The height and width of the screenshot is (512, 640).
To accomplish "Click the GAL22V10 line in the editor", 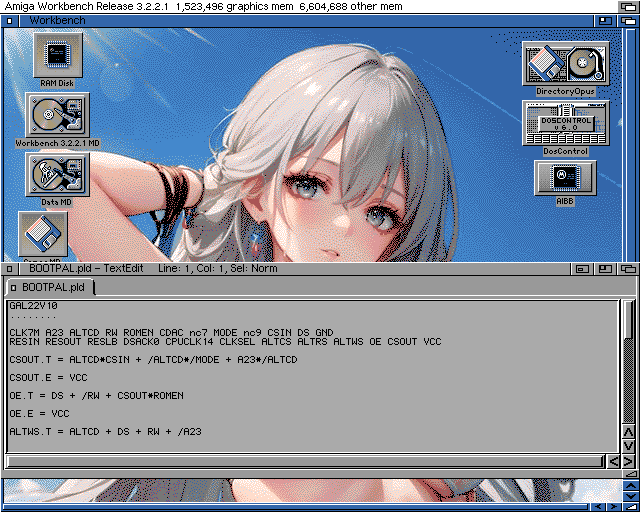I will pyautogui.click(x=33, y=305).
